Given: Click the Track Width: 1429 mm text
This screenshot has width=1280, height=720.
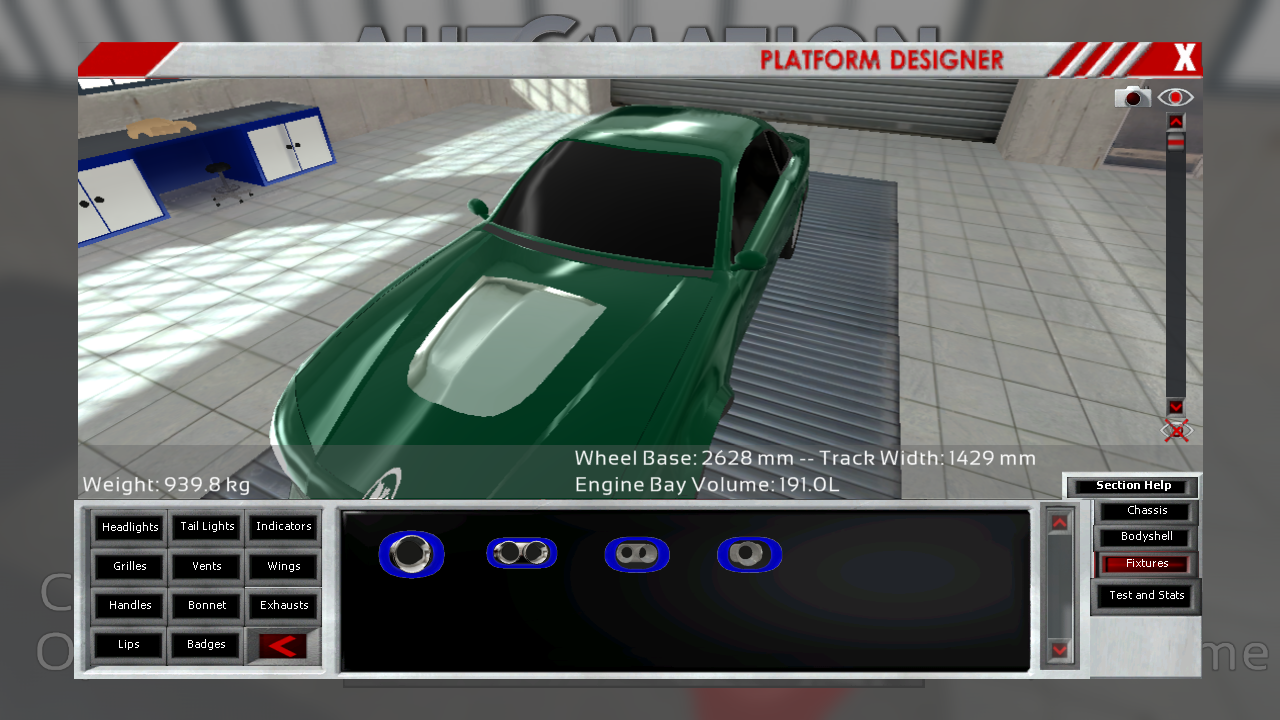Looking at the screenshot, I should click(x=930, y=458).
